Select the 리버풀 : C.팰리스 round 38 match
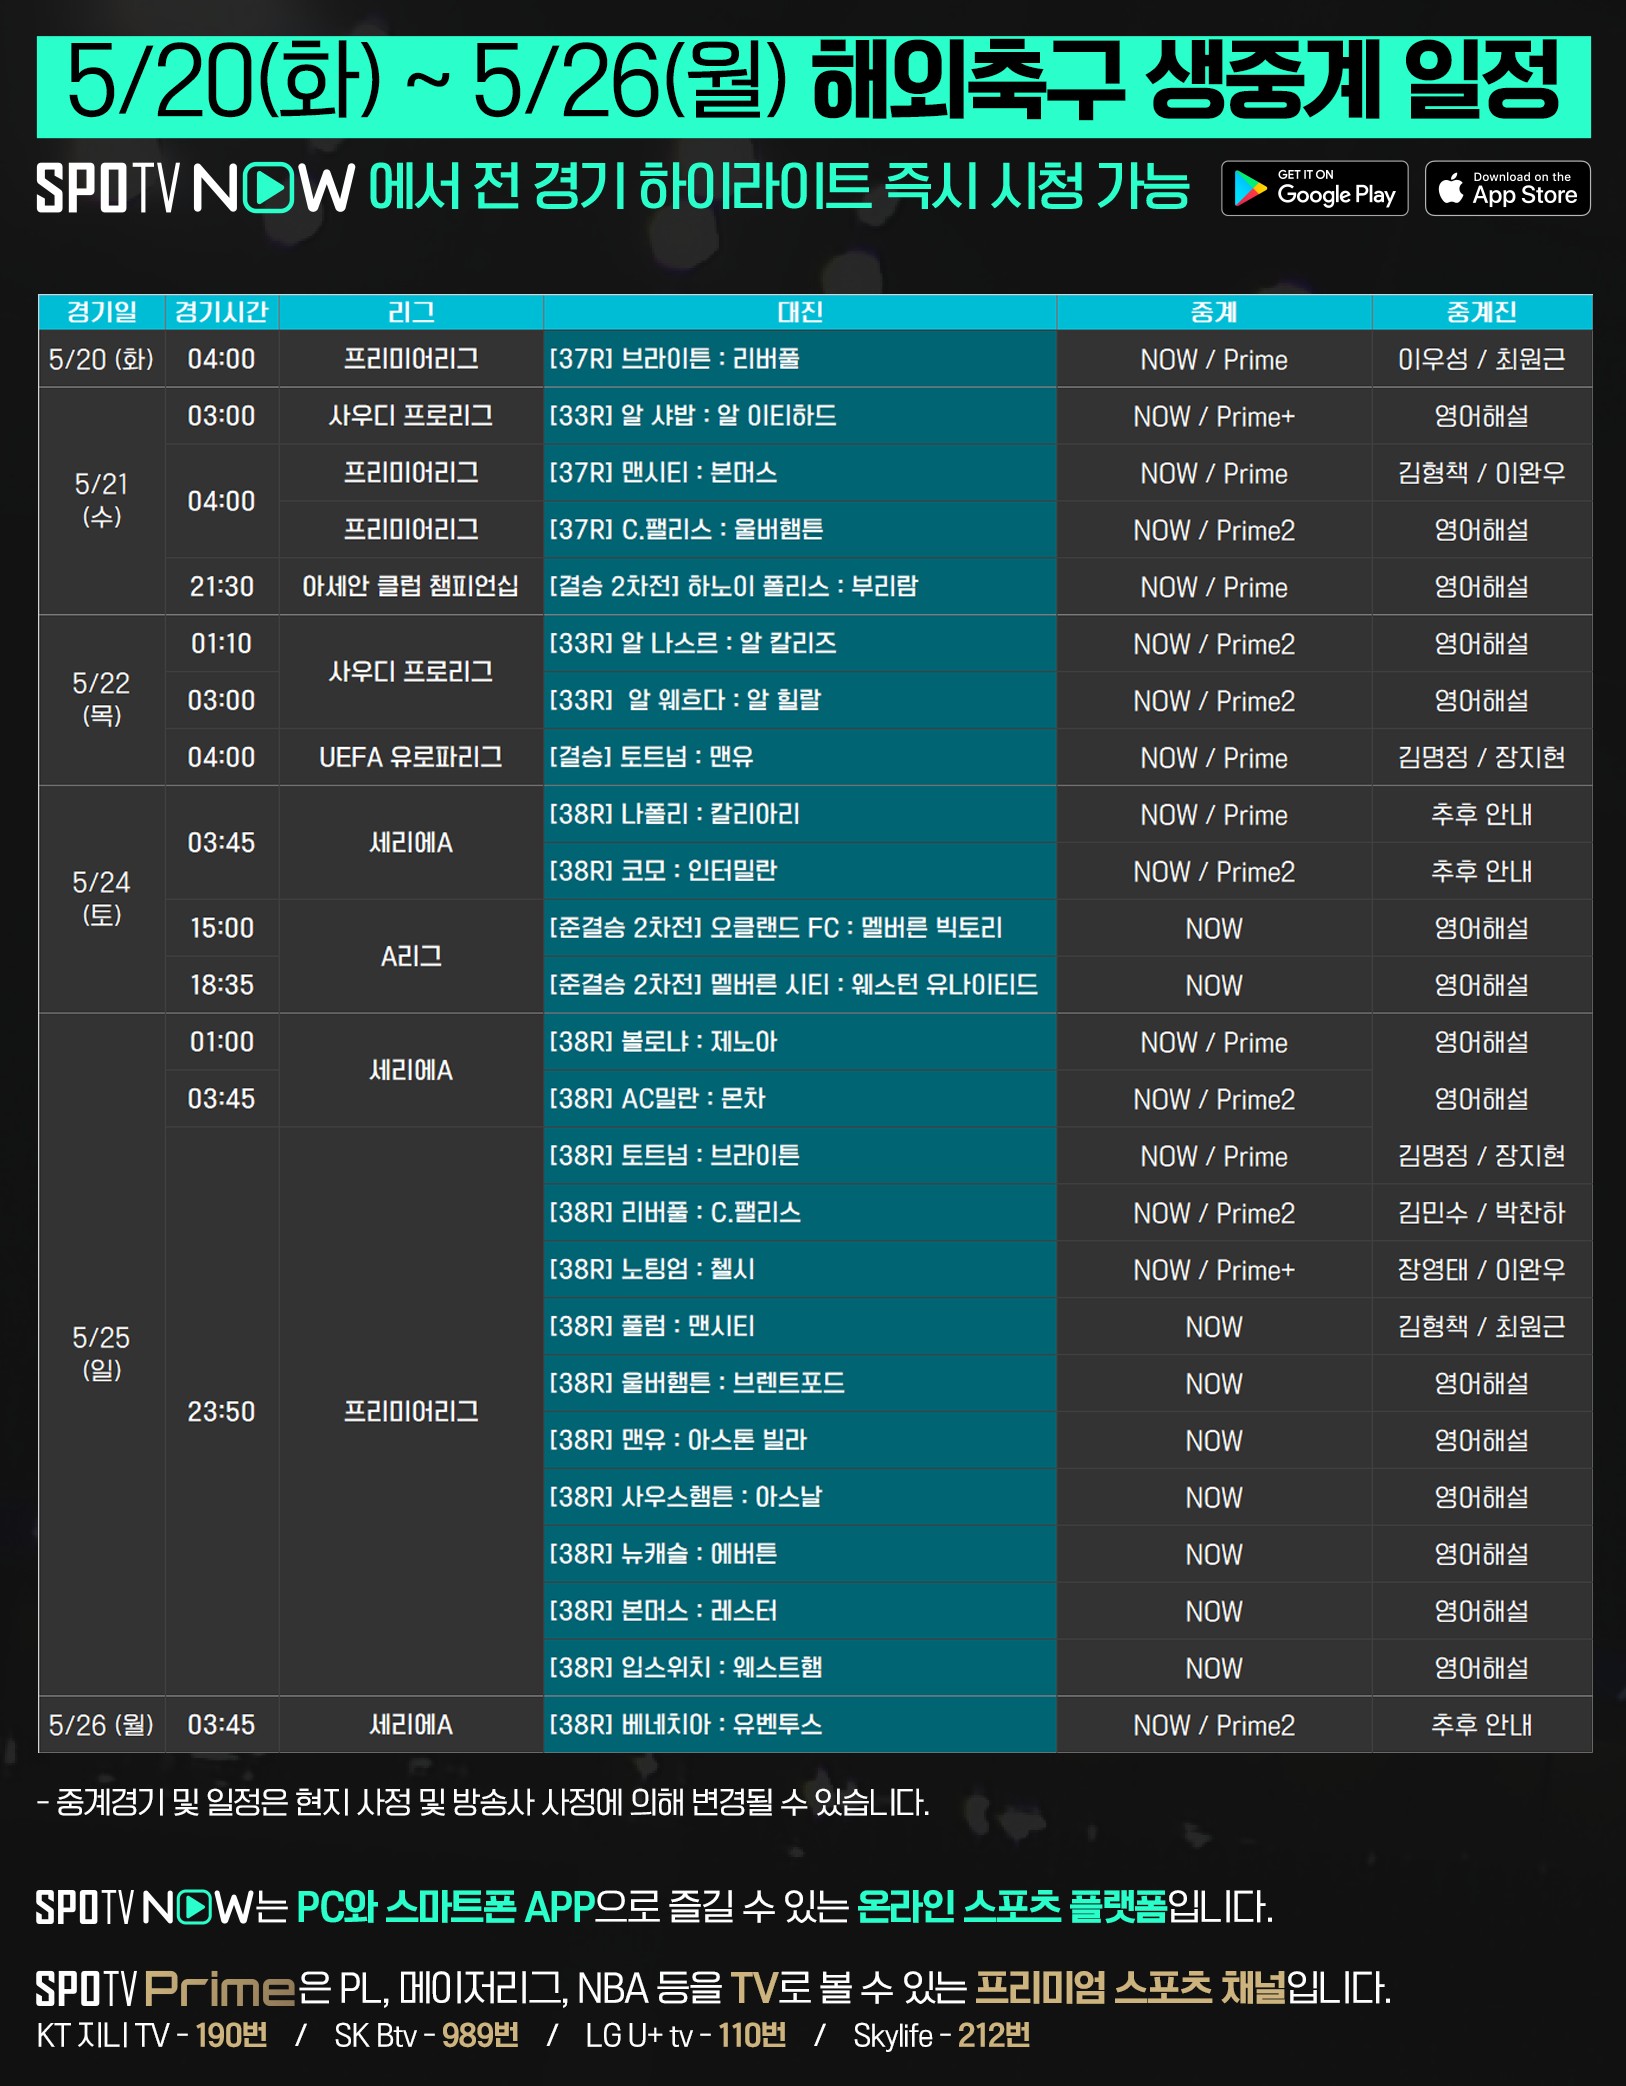 pyautogui.click(x=675, y=1212)
